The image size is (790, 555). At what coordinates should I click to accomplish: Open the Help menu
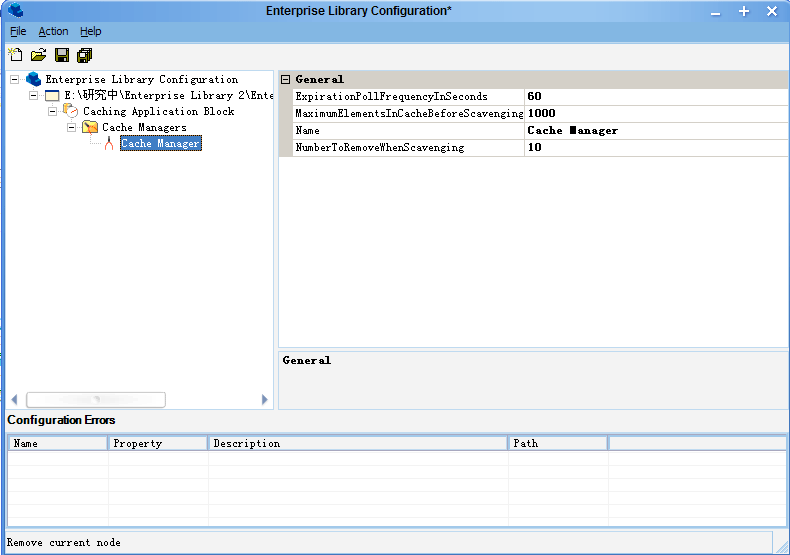point(91,31)
